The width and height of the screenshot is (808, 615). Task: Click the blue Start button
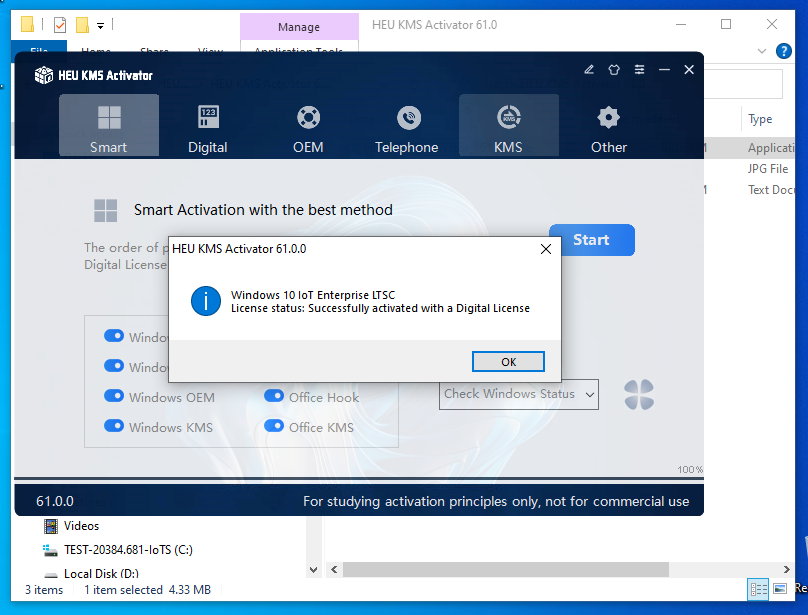(x=592, y=240)
